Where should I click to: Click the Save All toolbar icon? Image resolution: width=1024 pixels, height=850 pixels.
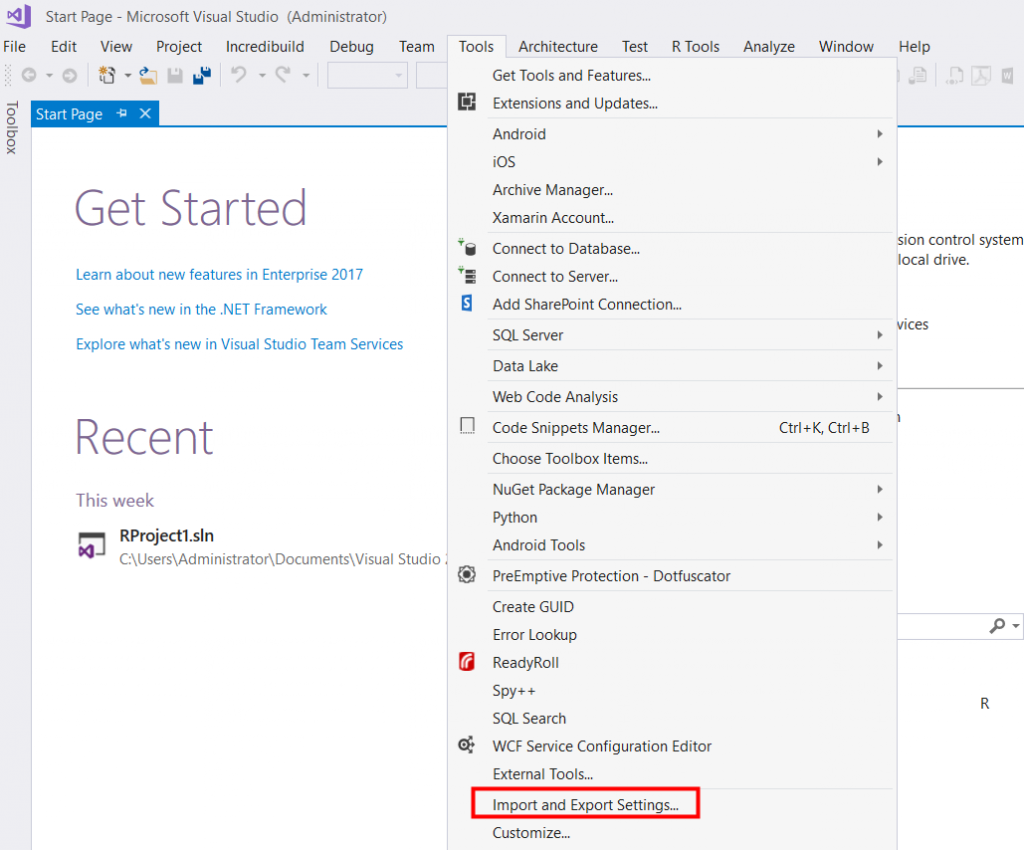point(202,76)
